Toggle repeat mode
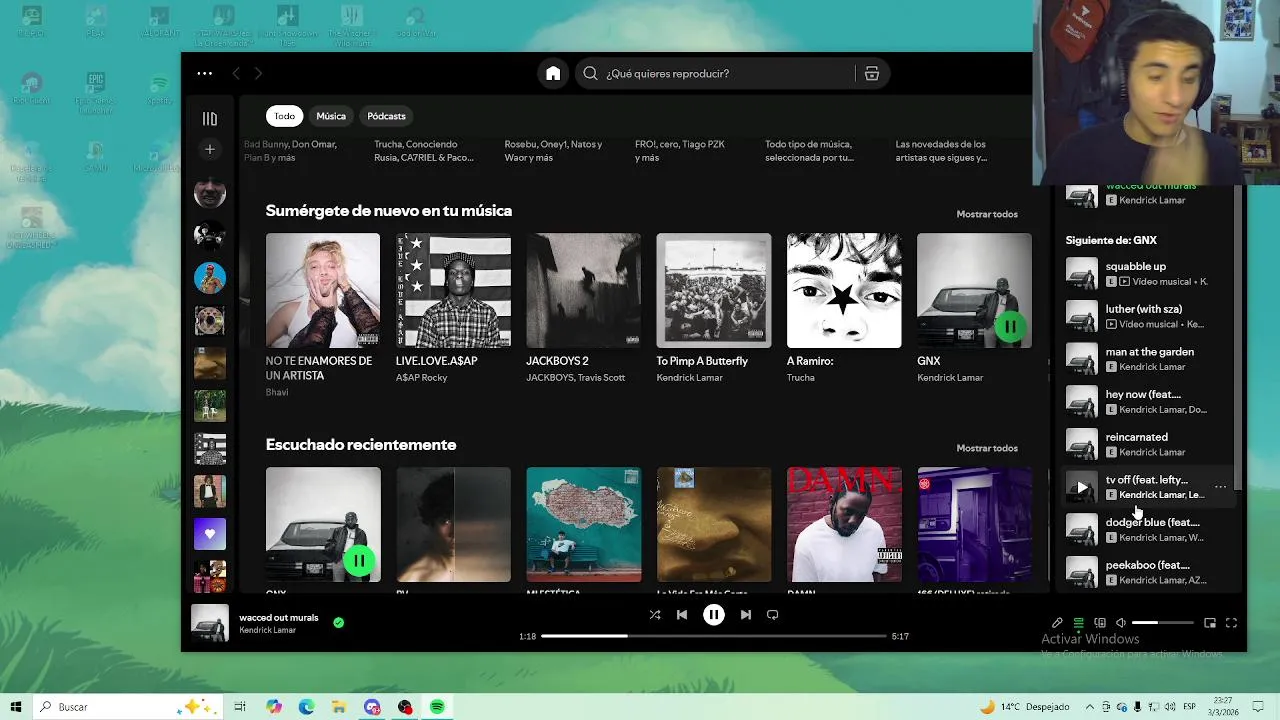The image size is (1280, 720). tap(772, 615)
